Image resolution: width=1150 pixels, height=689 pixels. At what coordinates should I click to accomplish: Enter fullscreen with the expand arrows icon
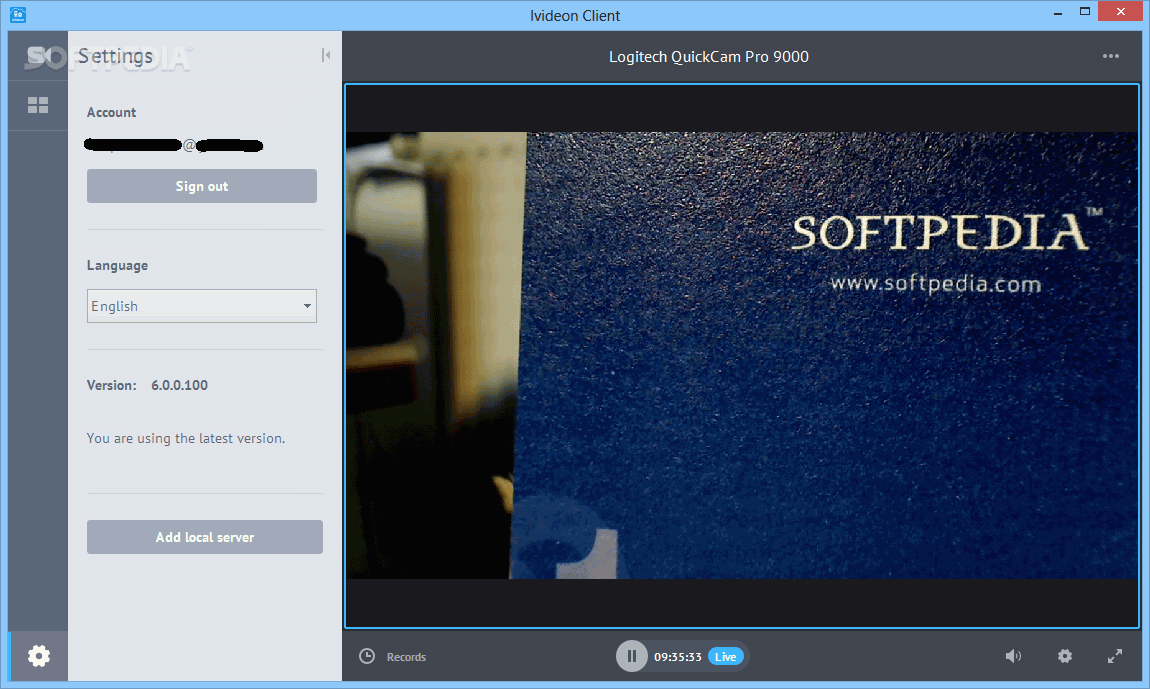1115,656
